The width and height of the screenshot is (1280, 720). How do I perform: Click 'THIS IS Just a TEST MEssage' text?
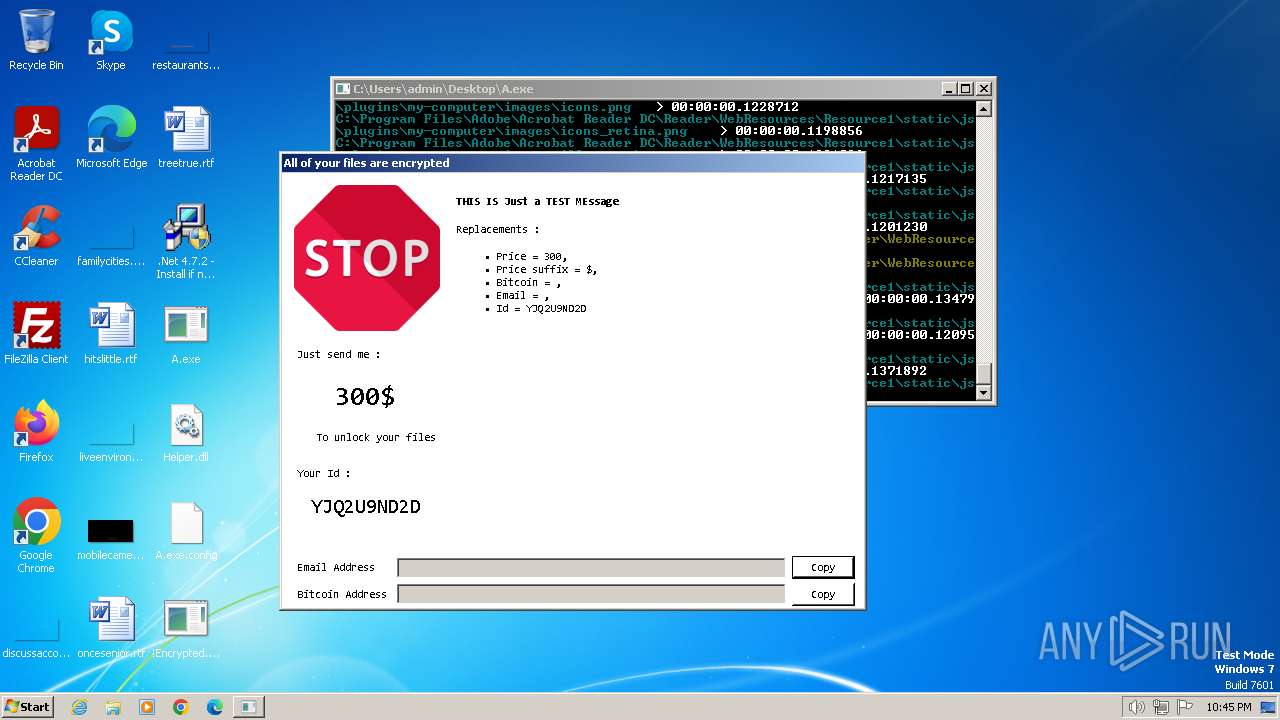537,201
